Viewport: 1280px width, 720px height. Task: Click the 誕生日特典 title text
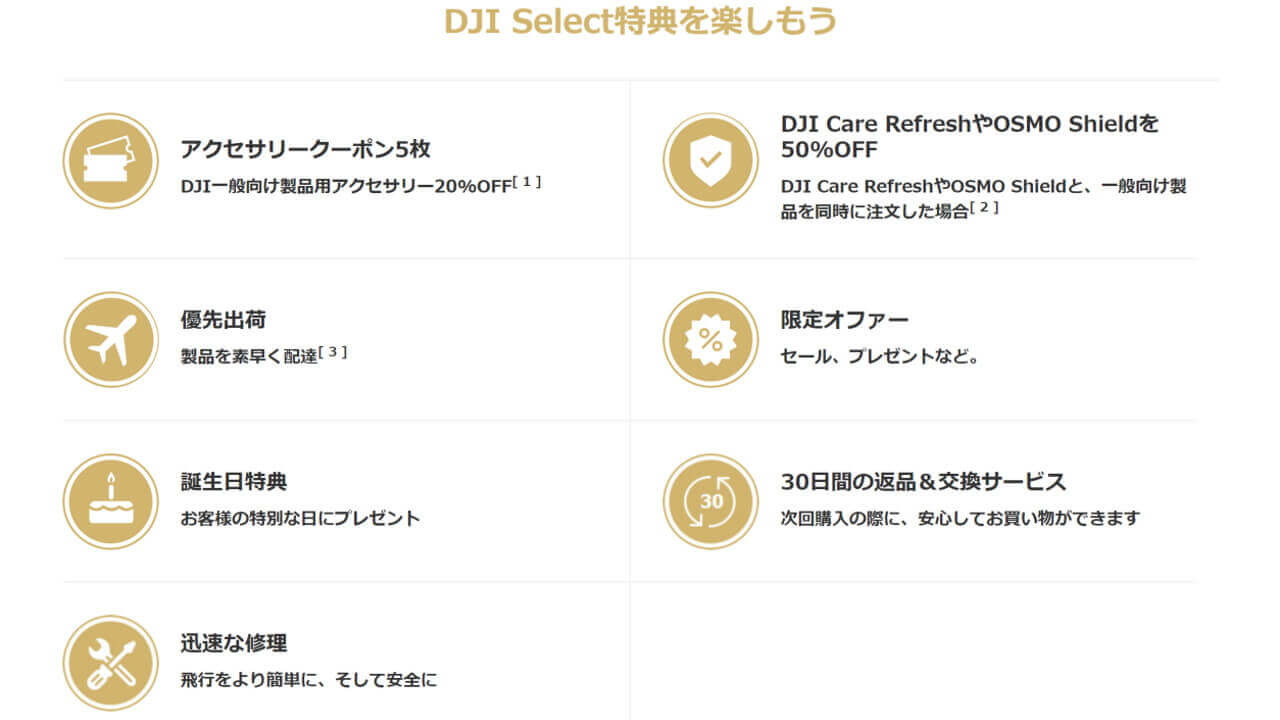(234, 481)
